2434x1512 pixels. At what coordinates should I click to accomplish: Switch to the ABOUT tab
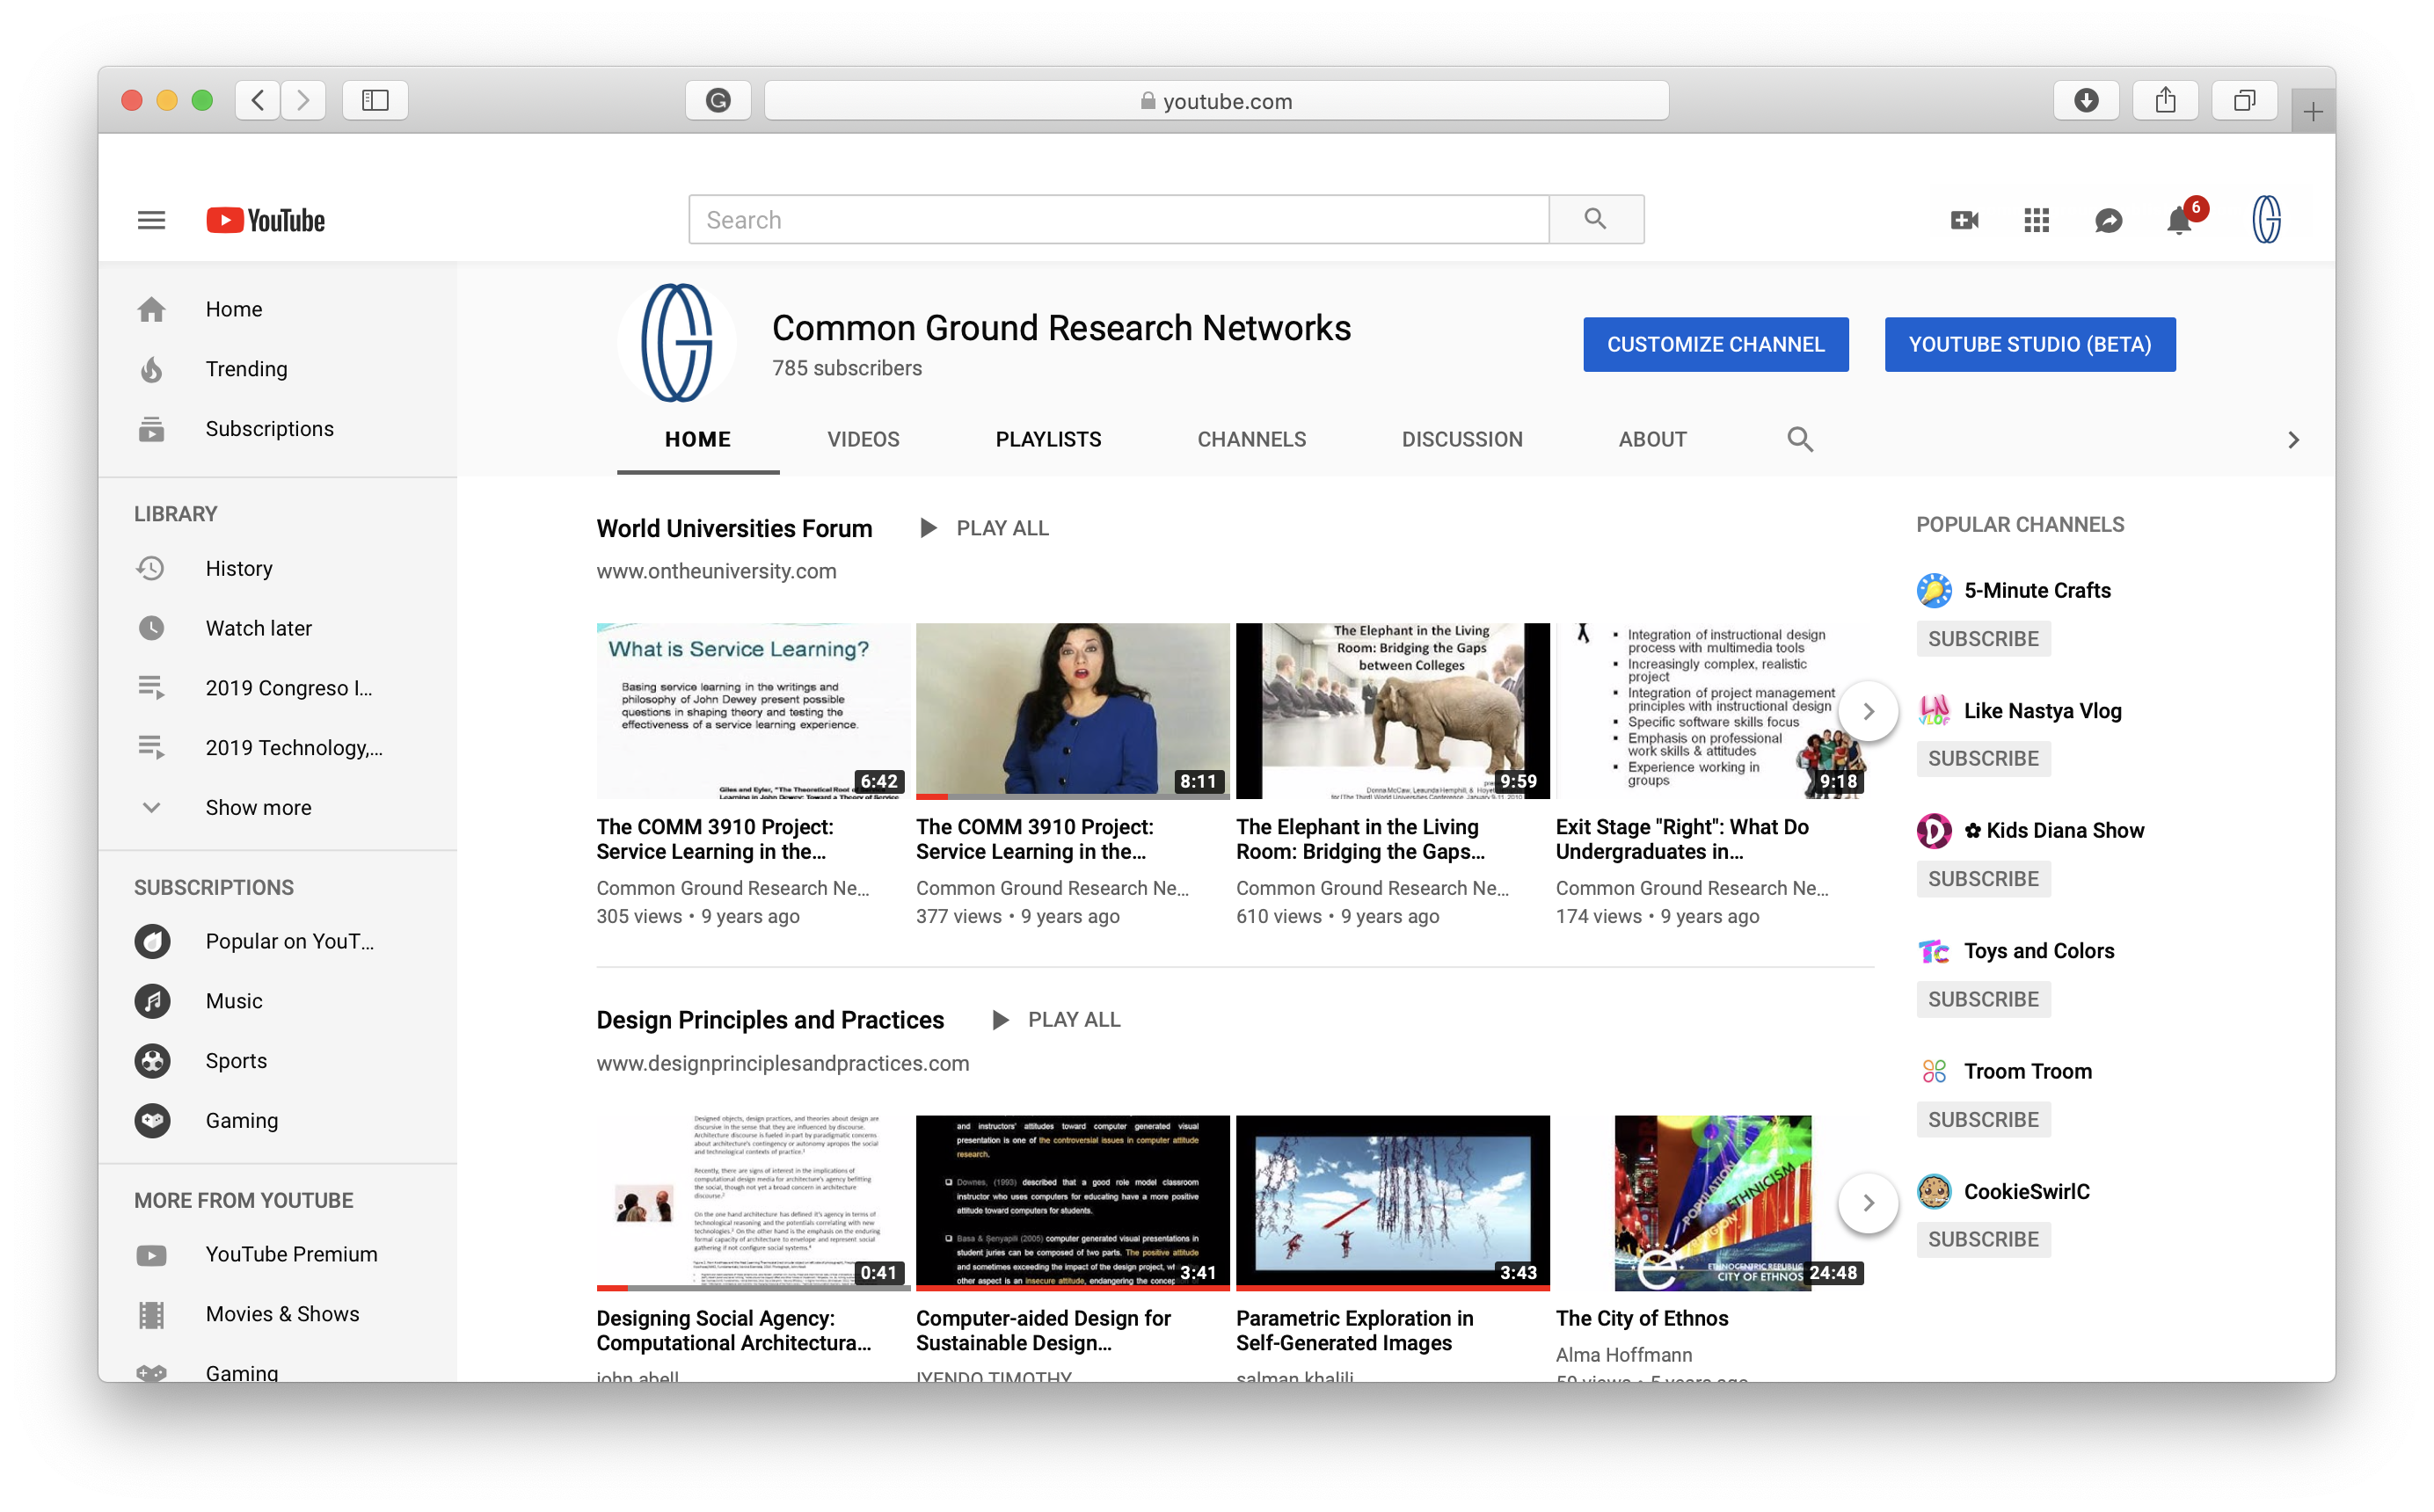[1652, 439]
